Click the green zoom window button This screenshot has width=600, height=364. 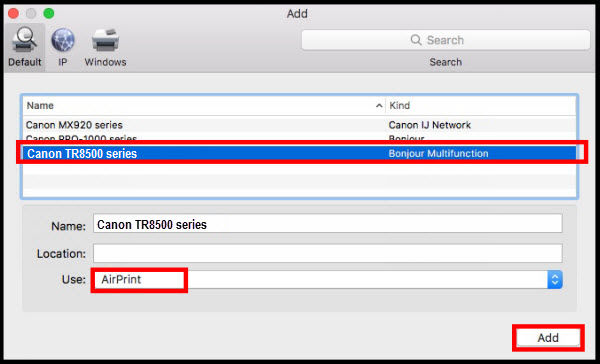(49, 13)
